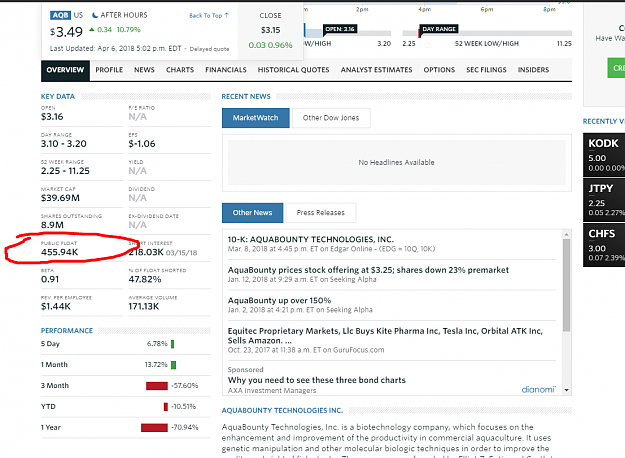Screen dimensions: 625x458
Task: Open 10-K AquaBounty Technologies headline
Action: coord(311,240)
